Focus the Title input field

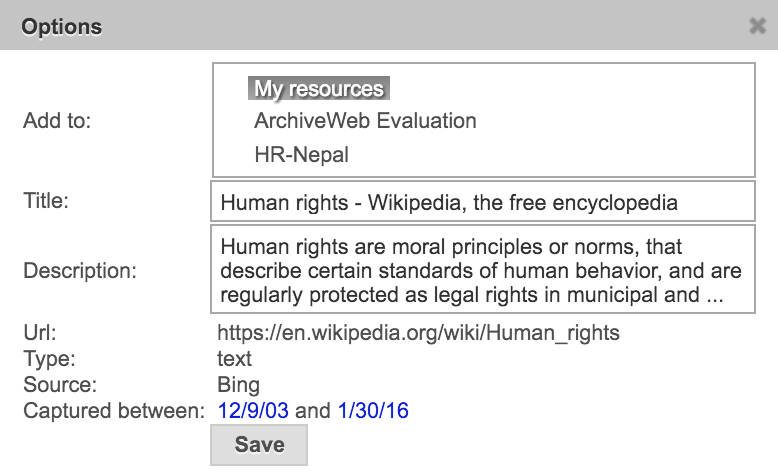(x=482, y=202)
